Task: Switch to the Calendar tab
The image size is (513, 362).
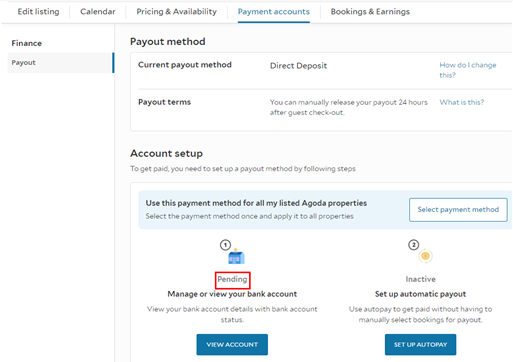Action: (x=98, y=12)
